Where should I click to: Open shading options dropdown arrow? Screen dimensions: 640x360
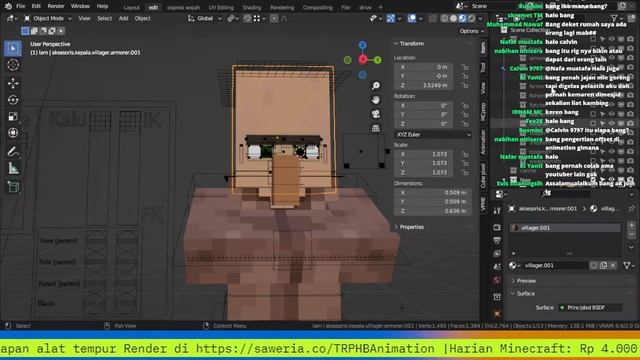480,18
